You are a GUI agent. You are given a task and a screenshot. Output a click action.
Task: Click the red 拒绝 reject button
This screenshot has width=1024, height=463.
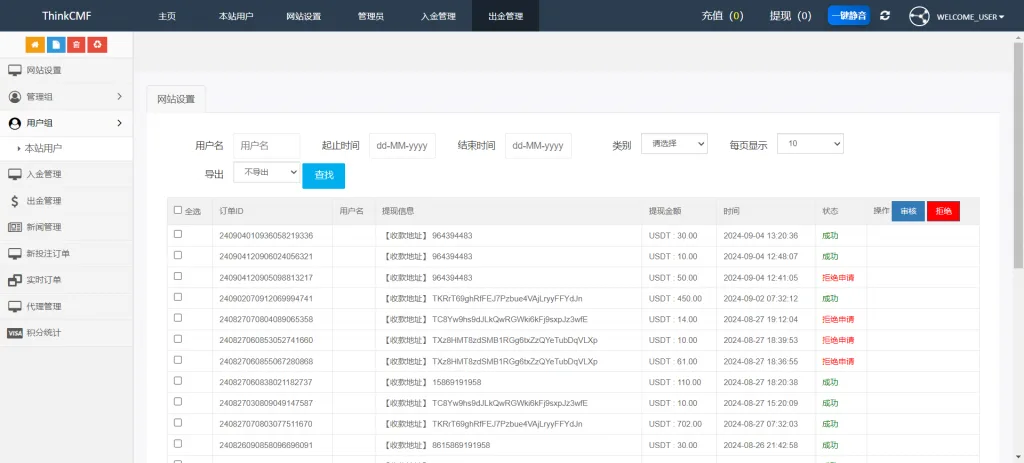click(x=943, y=211)
